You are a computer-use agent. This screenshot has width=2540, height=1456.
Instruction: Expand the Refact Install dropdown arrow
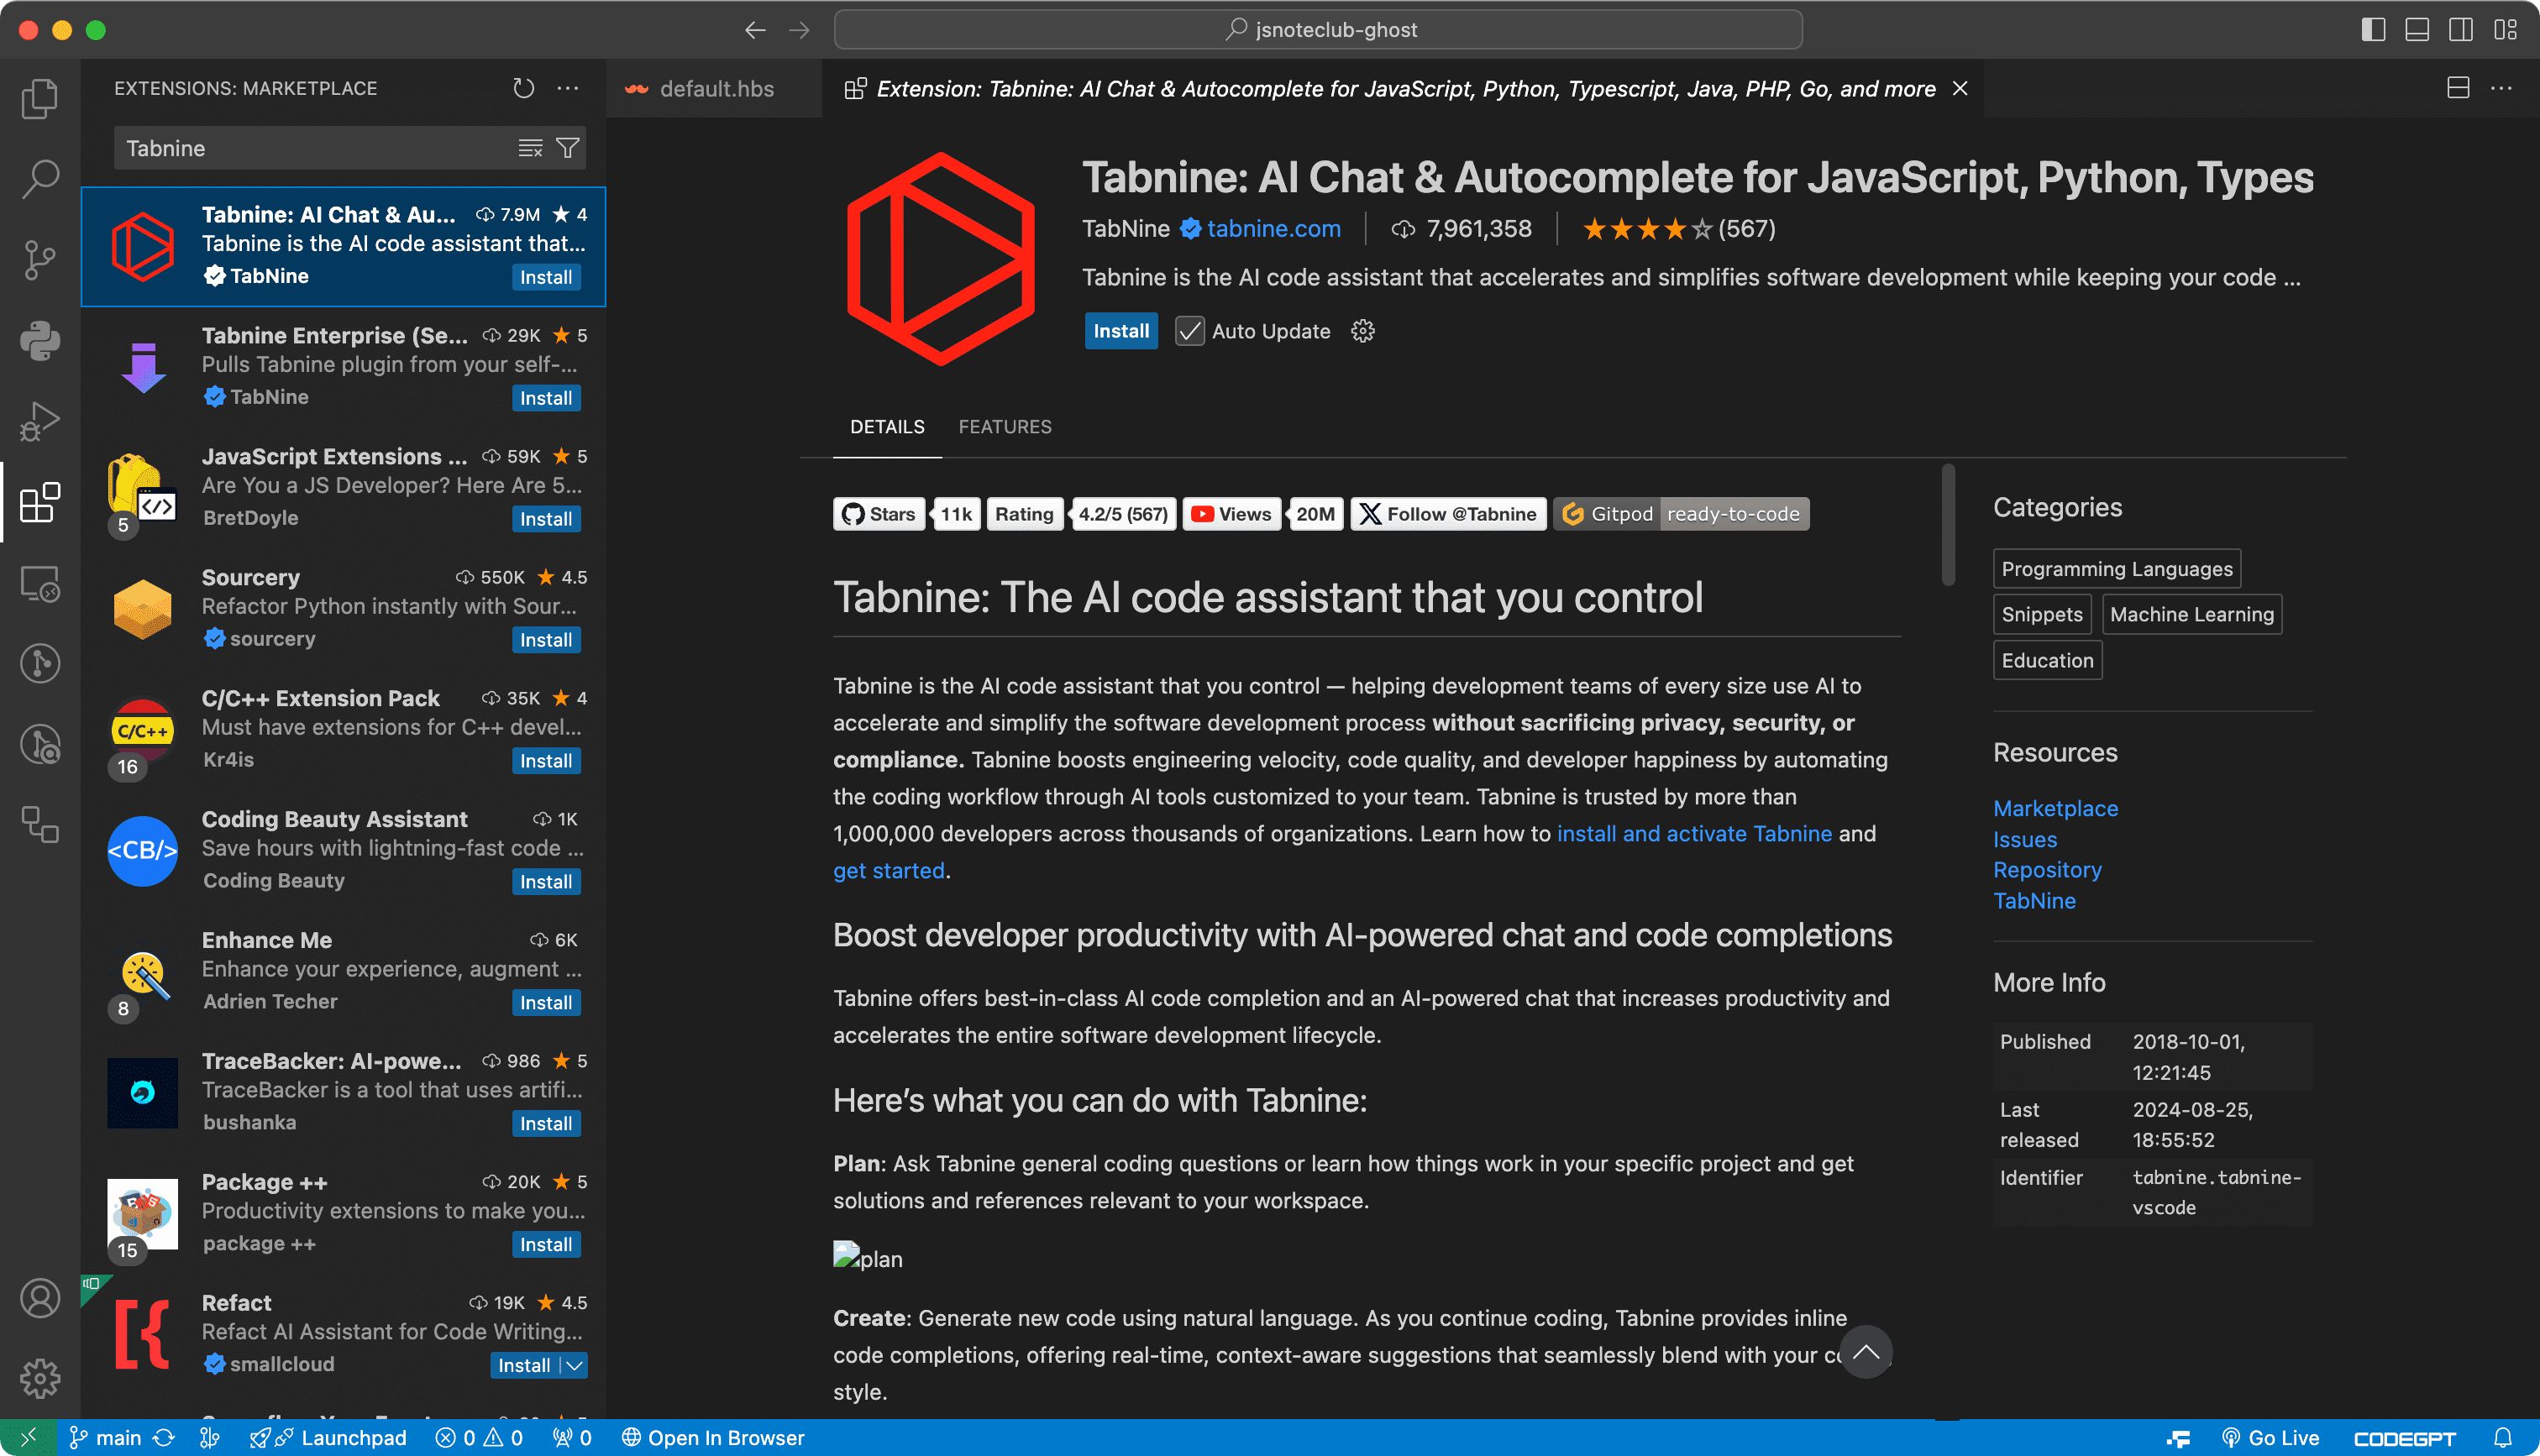(x=574, y=1365)
